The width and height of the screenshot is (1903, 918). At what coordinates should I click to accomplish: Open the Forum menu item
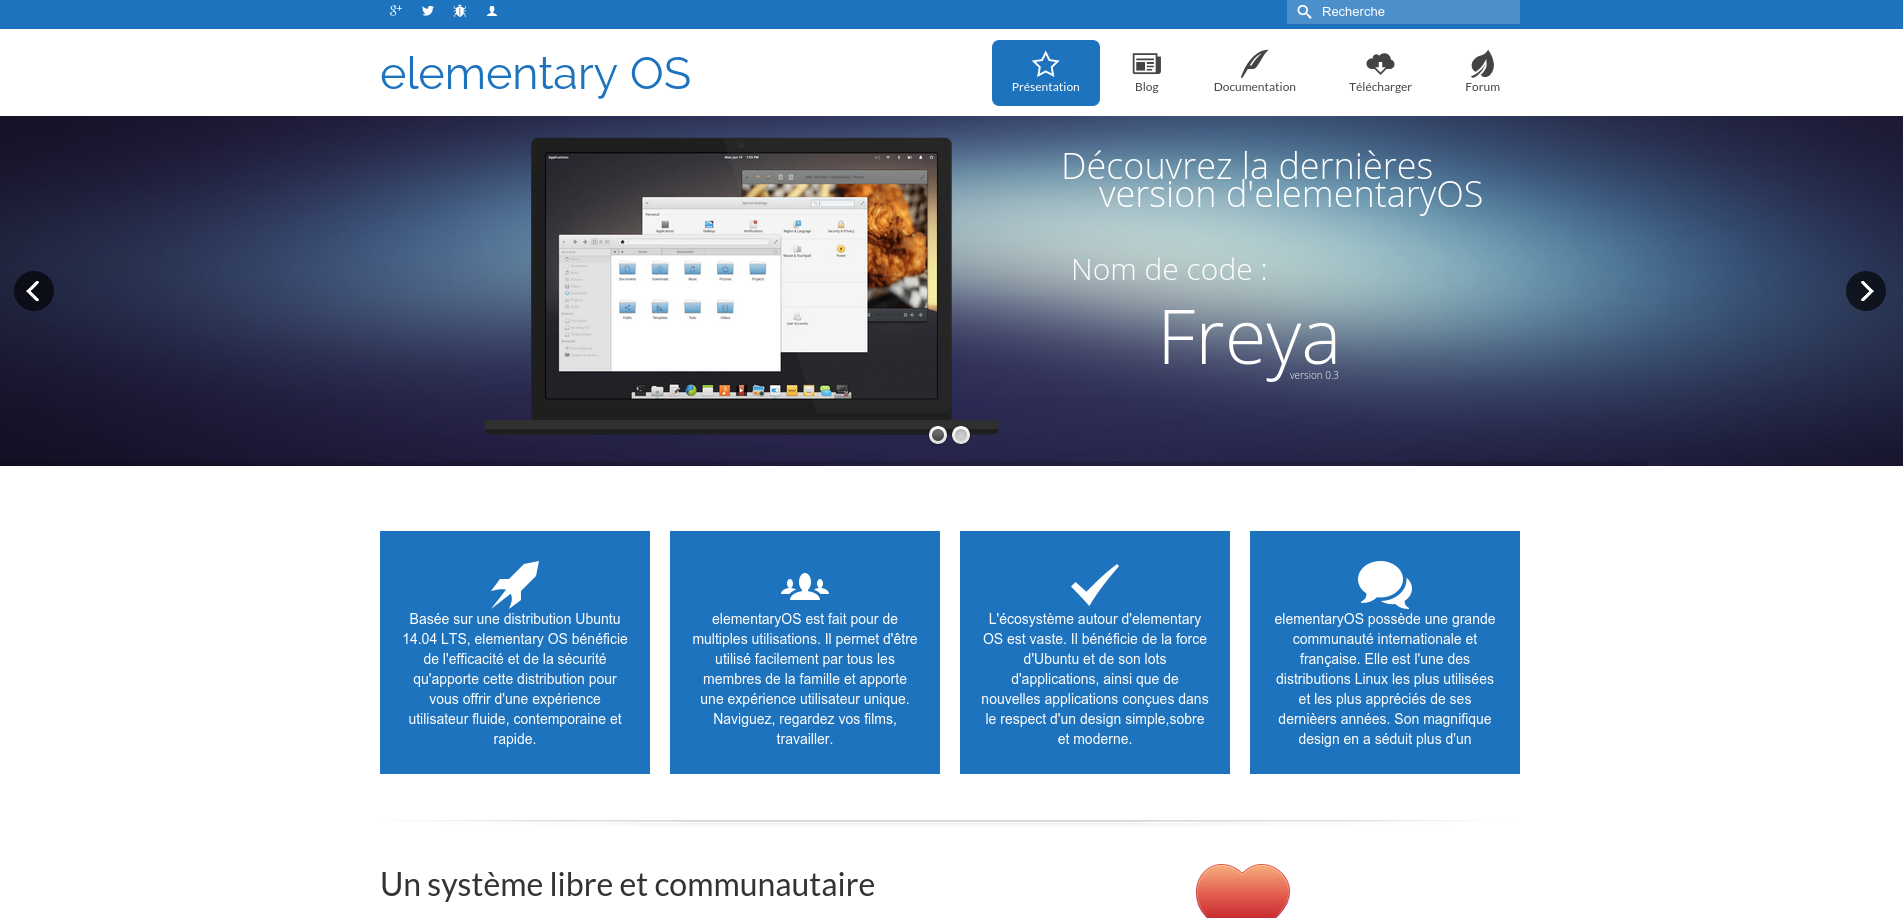coord(1482,73)
